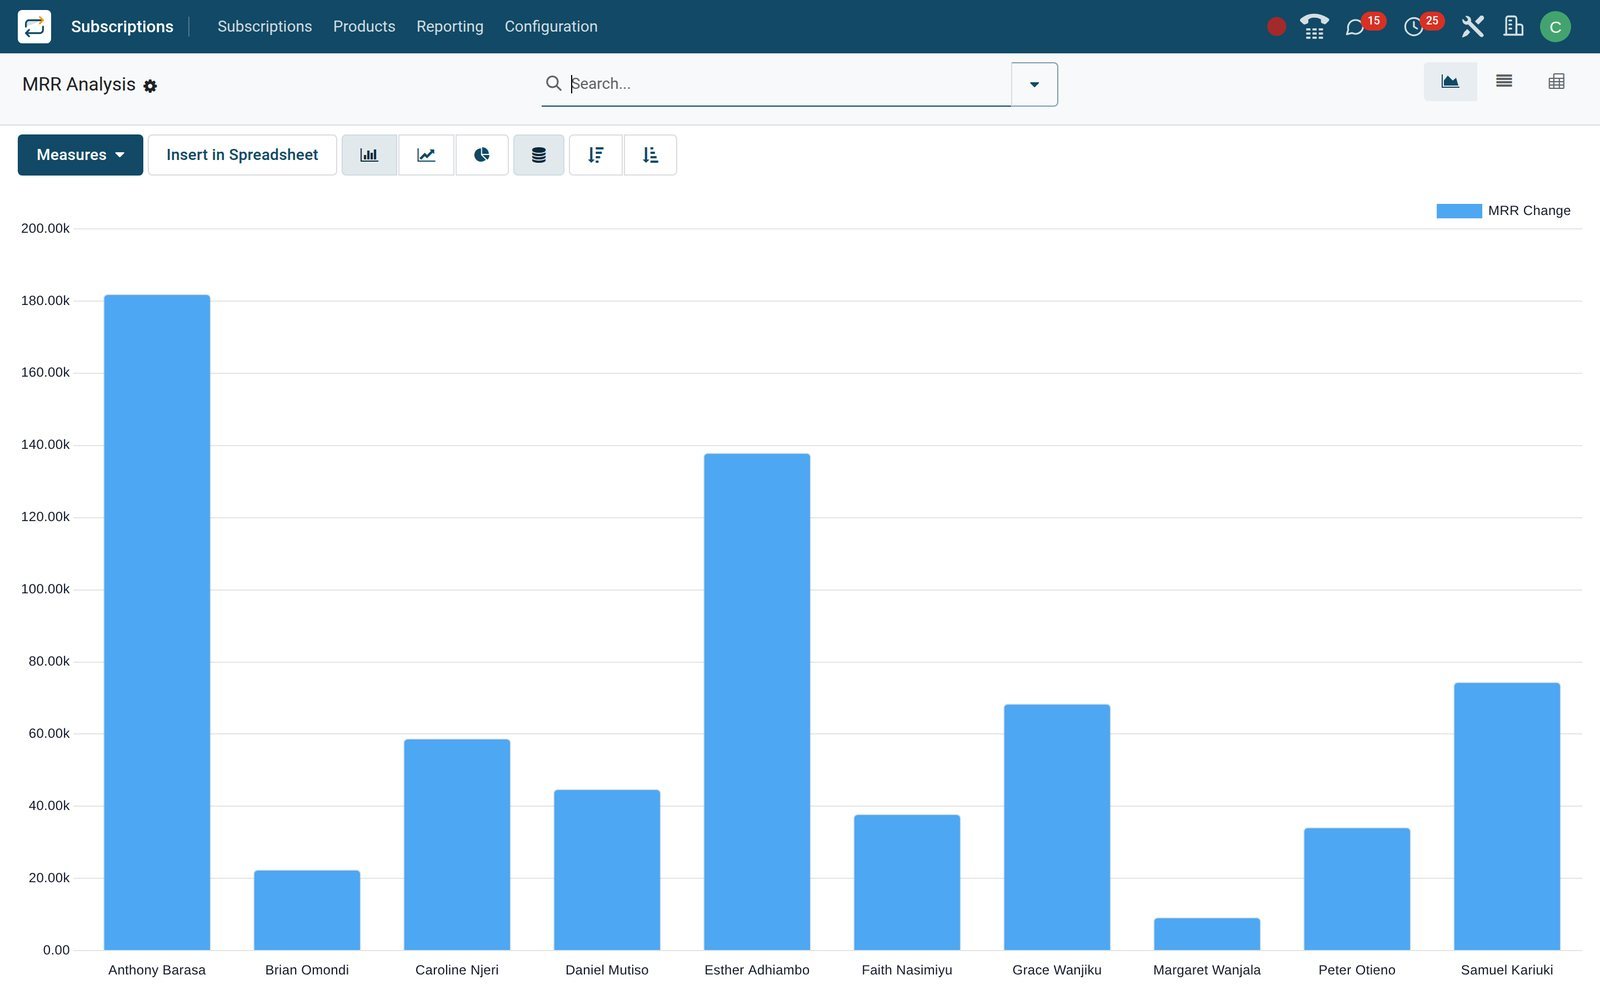
Task: Sort bars in ascending order
Action: click(x=650, y=155)
